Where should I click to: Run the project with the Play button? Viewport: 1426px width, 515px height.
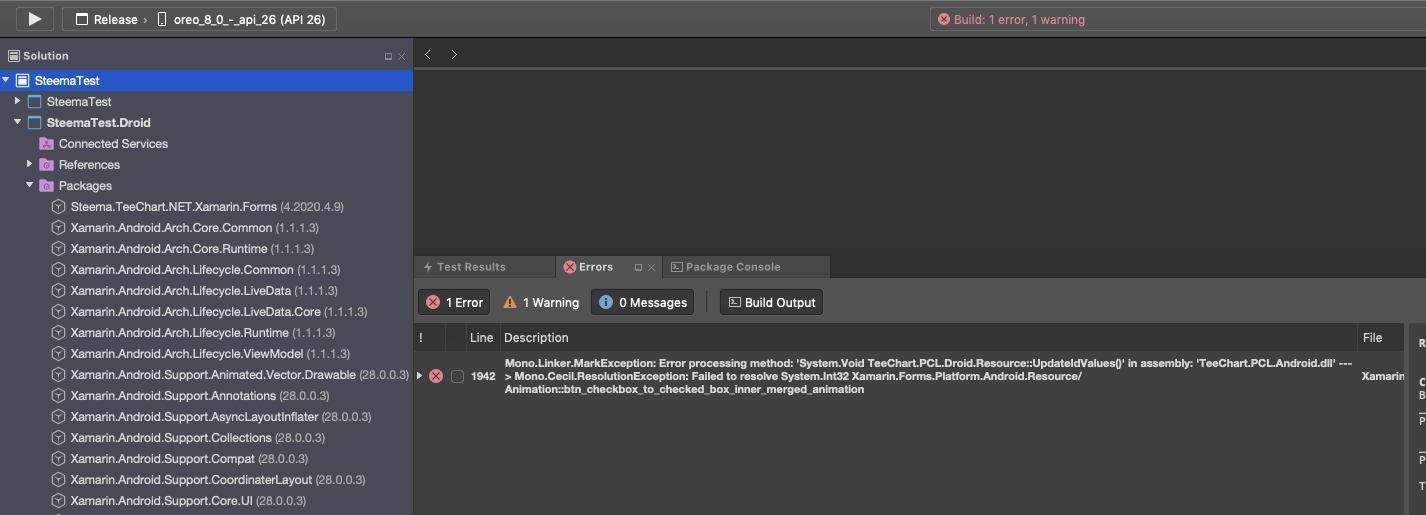[35, 19]
